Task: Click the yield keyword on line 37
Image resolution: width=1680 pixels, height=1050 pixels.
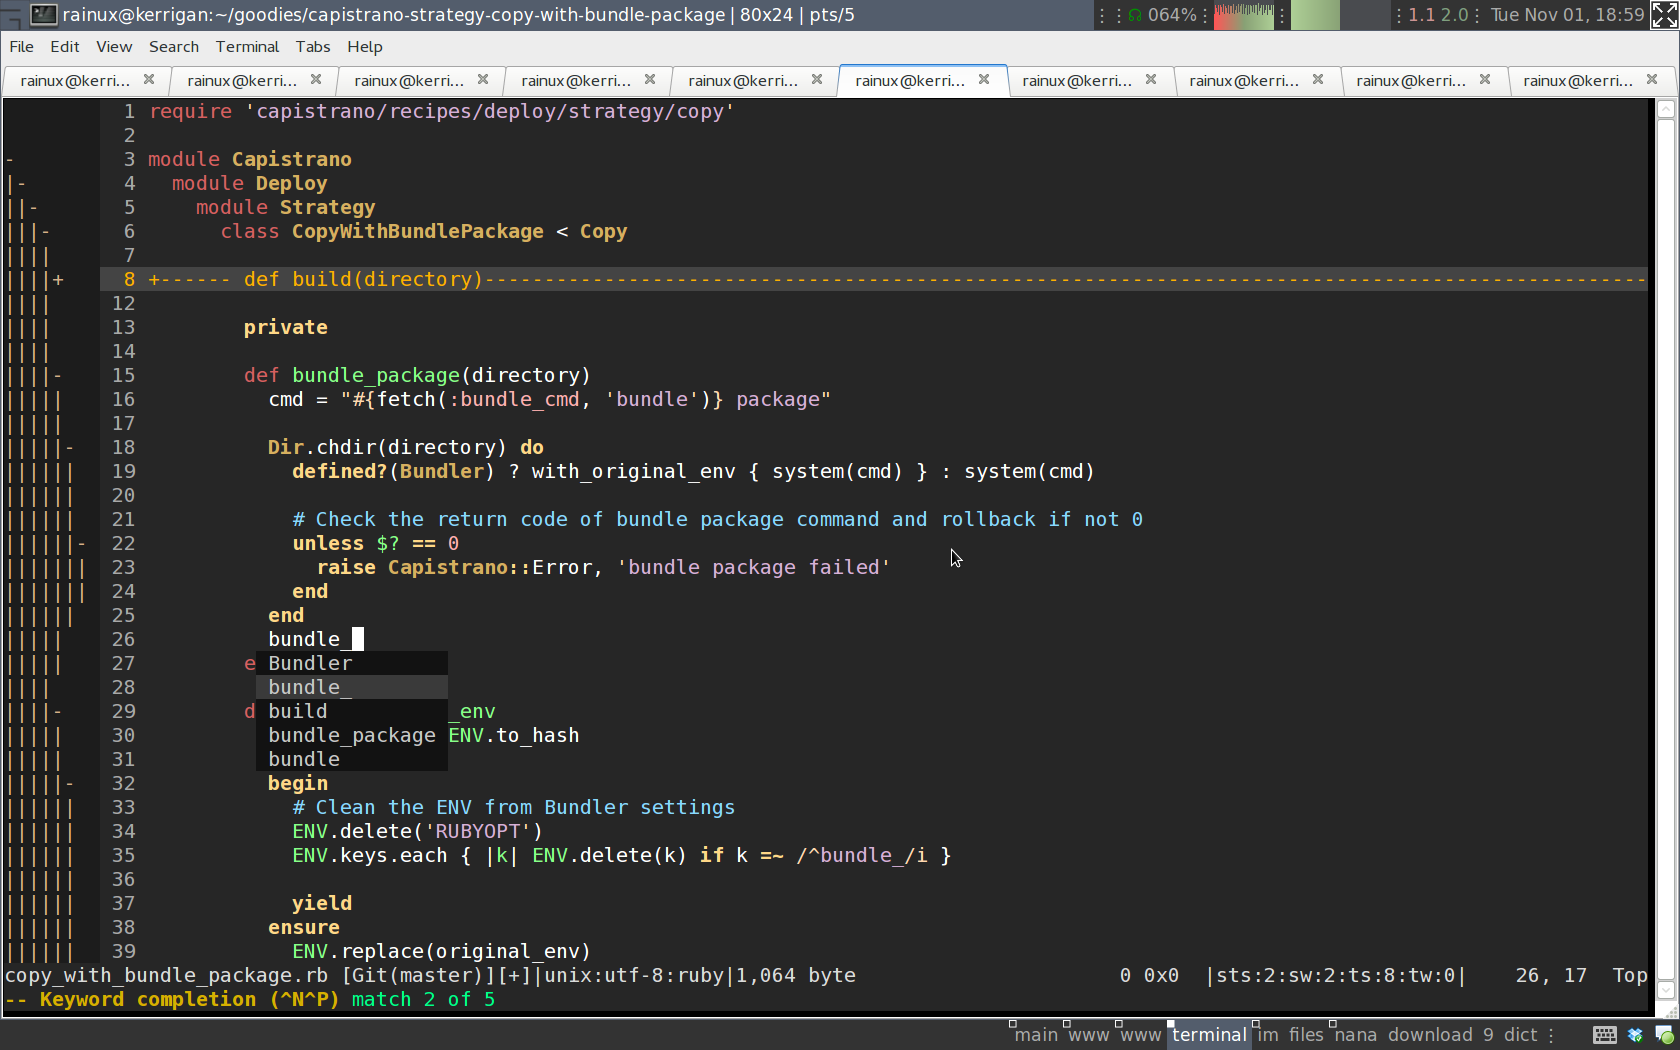Action: tap(322, 903)
